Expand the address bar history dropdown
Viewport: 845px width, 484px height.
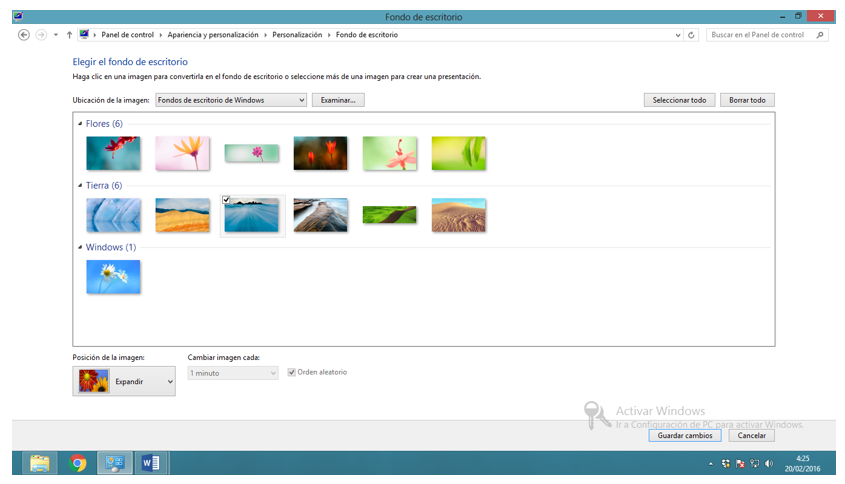pyautogui.click(x=678, y=35)
